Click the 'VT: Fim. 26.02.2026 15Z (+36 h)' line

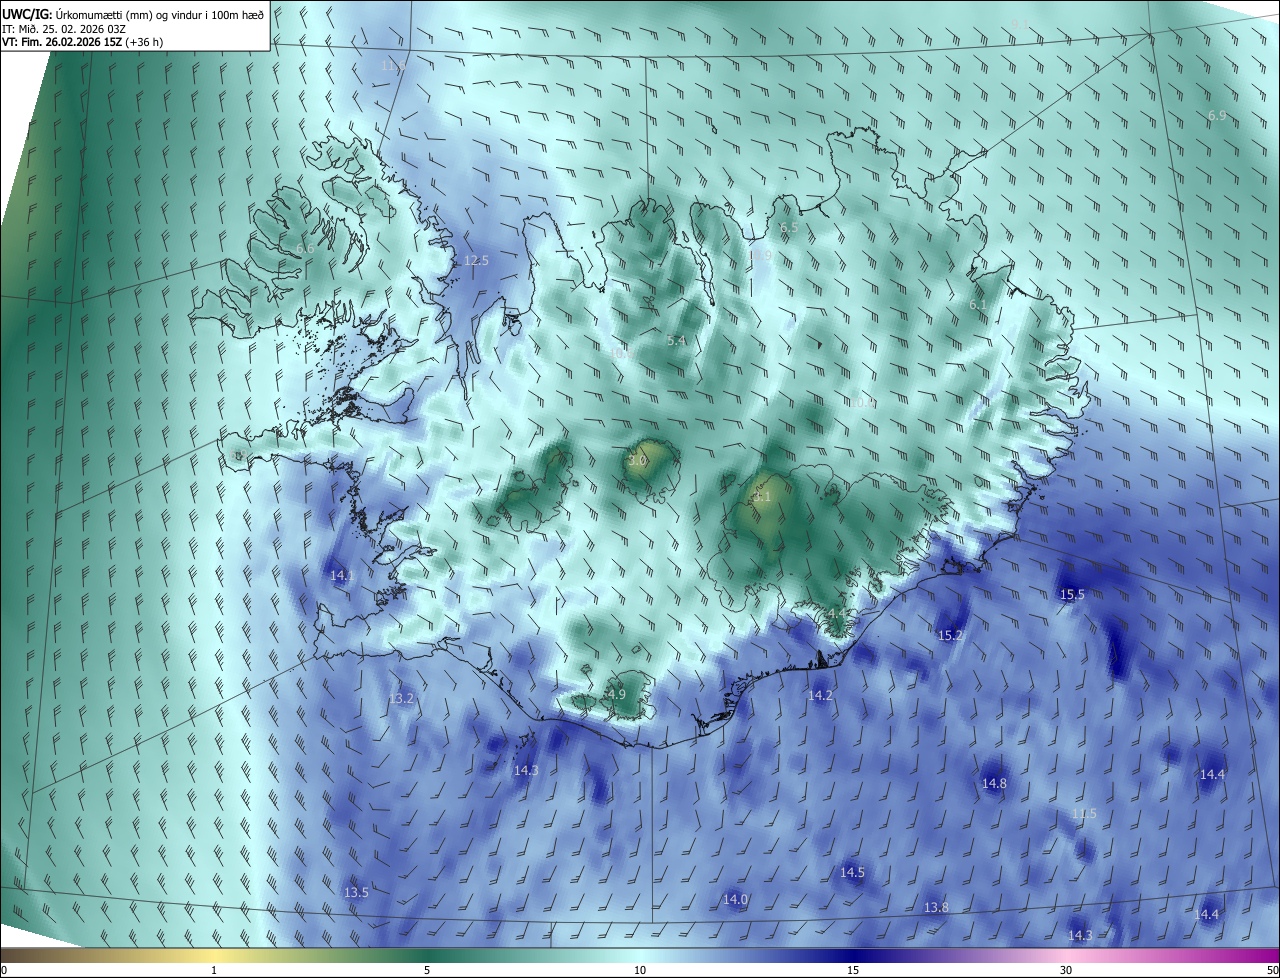tap(83, 42)
